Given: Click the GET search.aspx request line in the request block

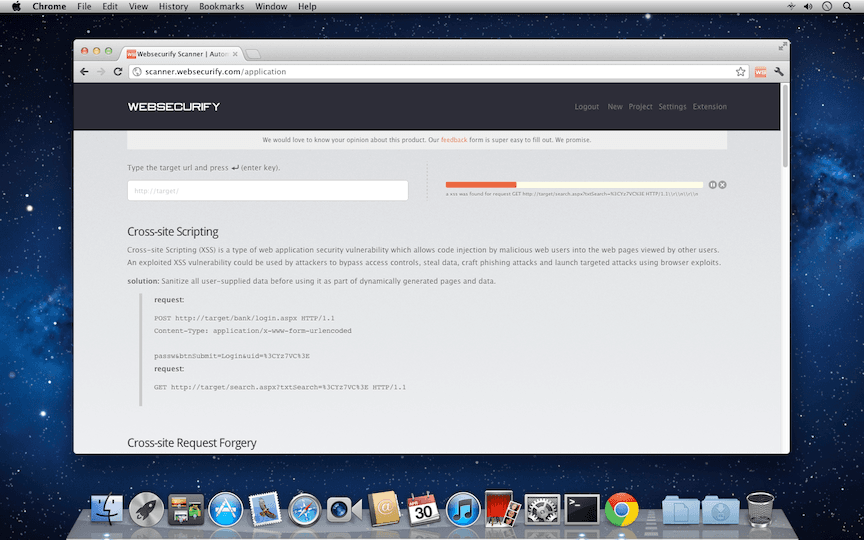Looking at the screenshot, I should 280,387.
